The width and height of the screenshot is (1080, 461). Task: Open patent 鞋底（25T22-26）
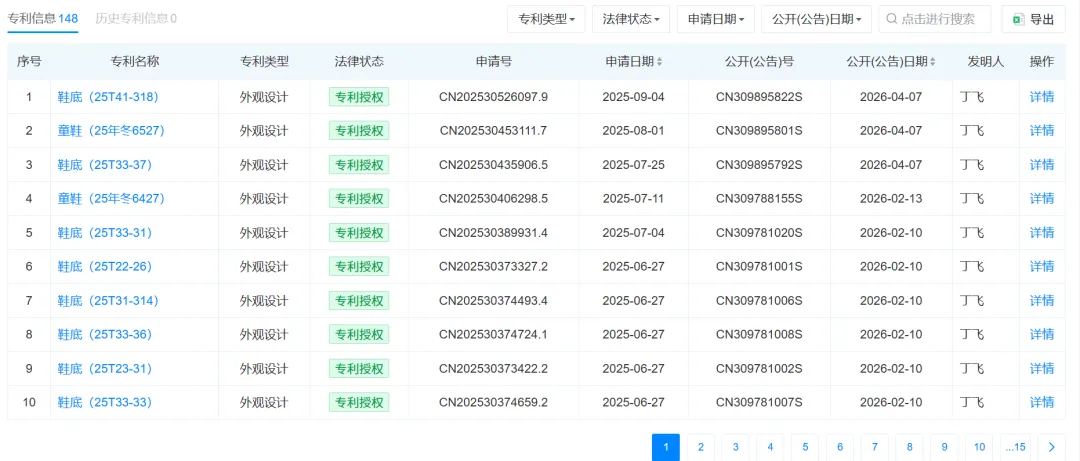(105, 267)
